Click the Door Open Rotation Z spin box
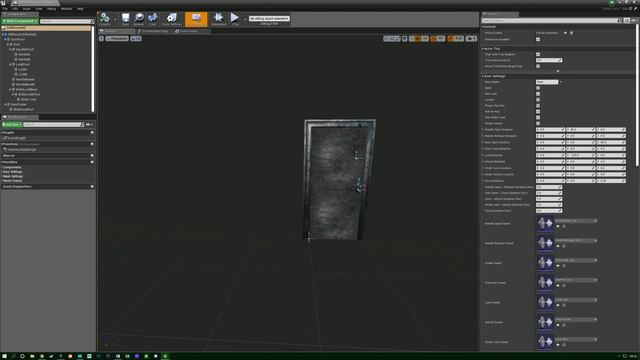The height and width of the screenshot is (360, 640). (611, 142)
